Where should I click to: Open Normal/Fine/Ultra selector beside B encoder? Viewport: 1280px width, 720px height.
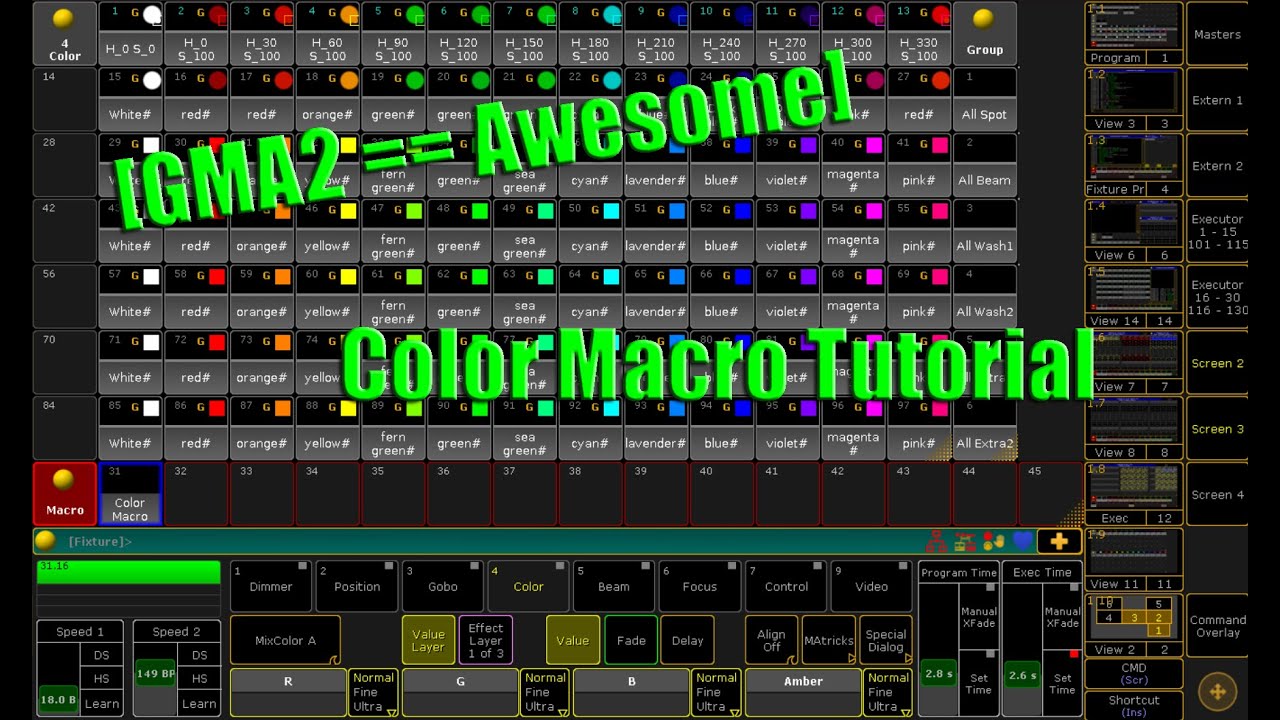click(716, 692)
